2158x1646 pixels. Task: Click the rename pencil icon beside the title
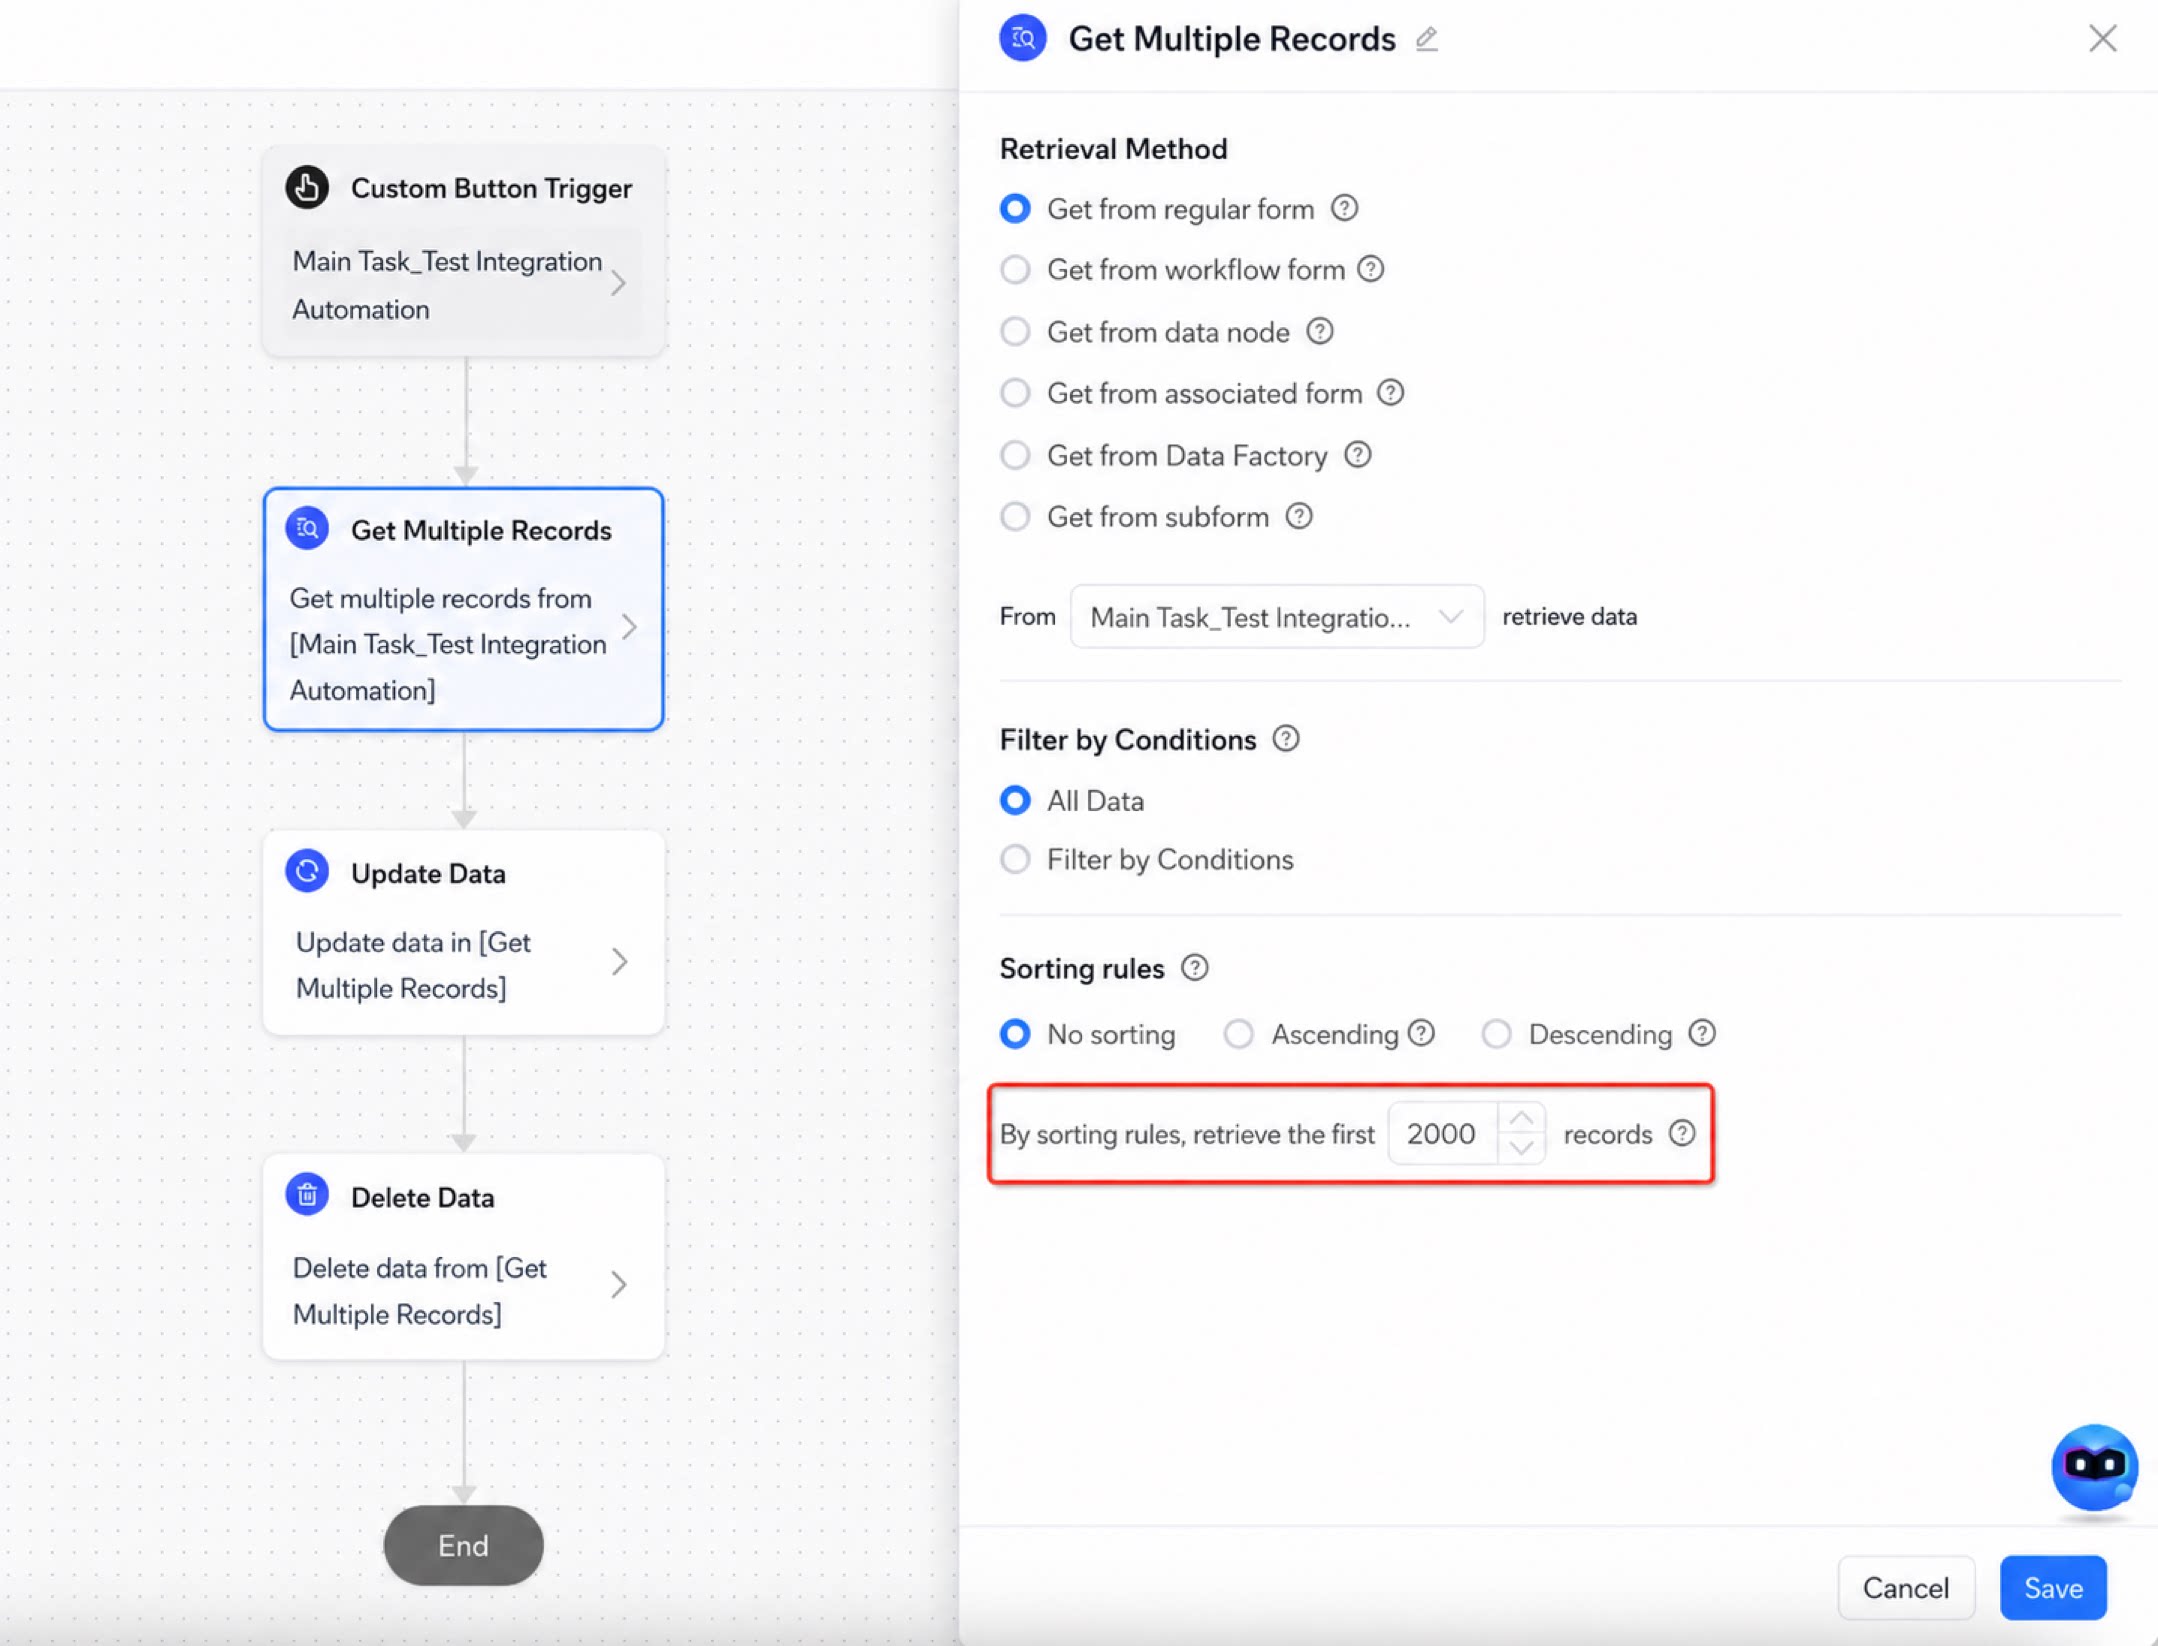(x=1426, y=39)
